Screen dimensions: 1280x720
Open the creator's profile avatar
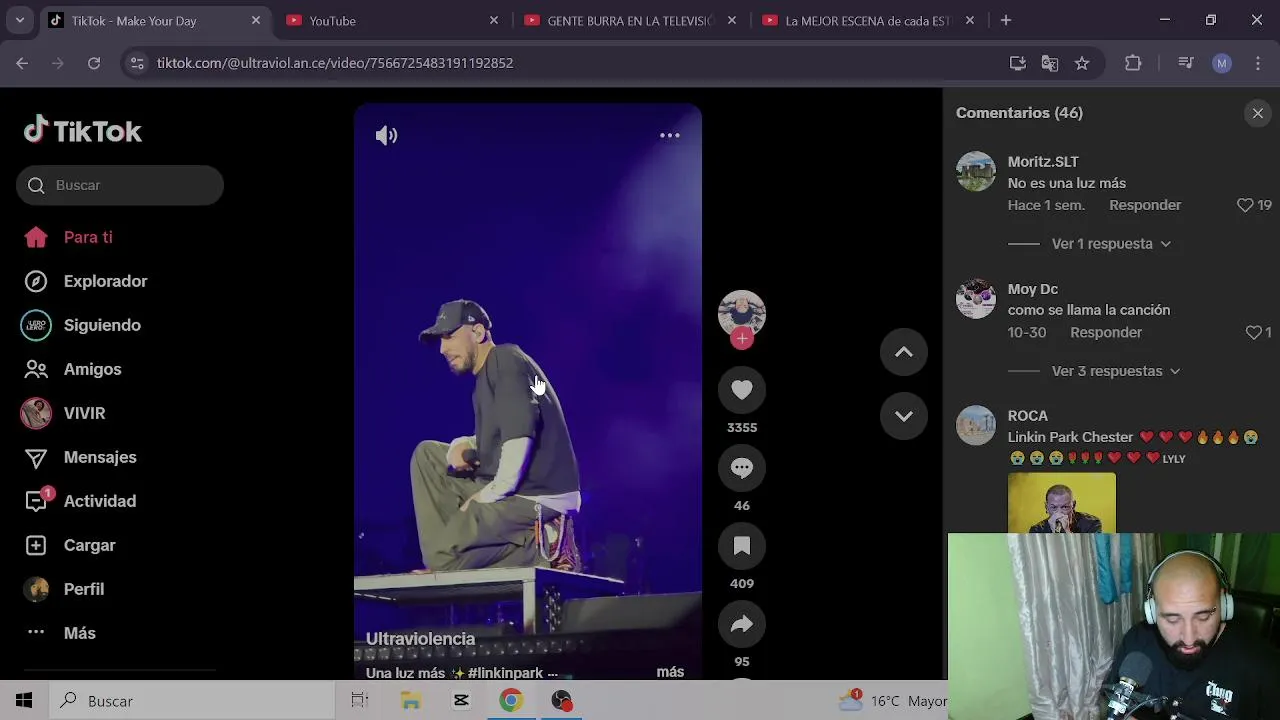pos(742,314)
